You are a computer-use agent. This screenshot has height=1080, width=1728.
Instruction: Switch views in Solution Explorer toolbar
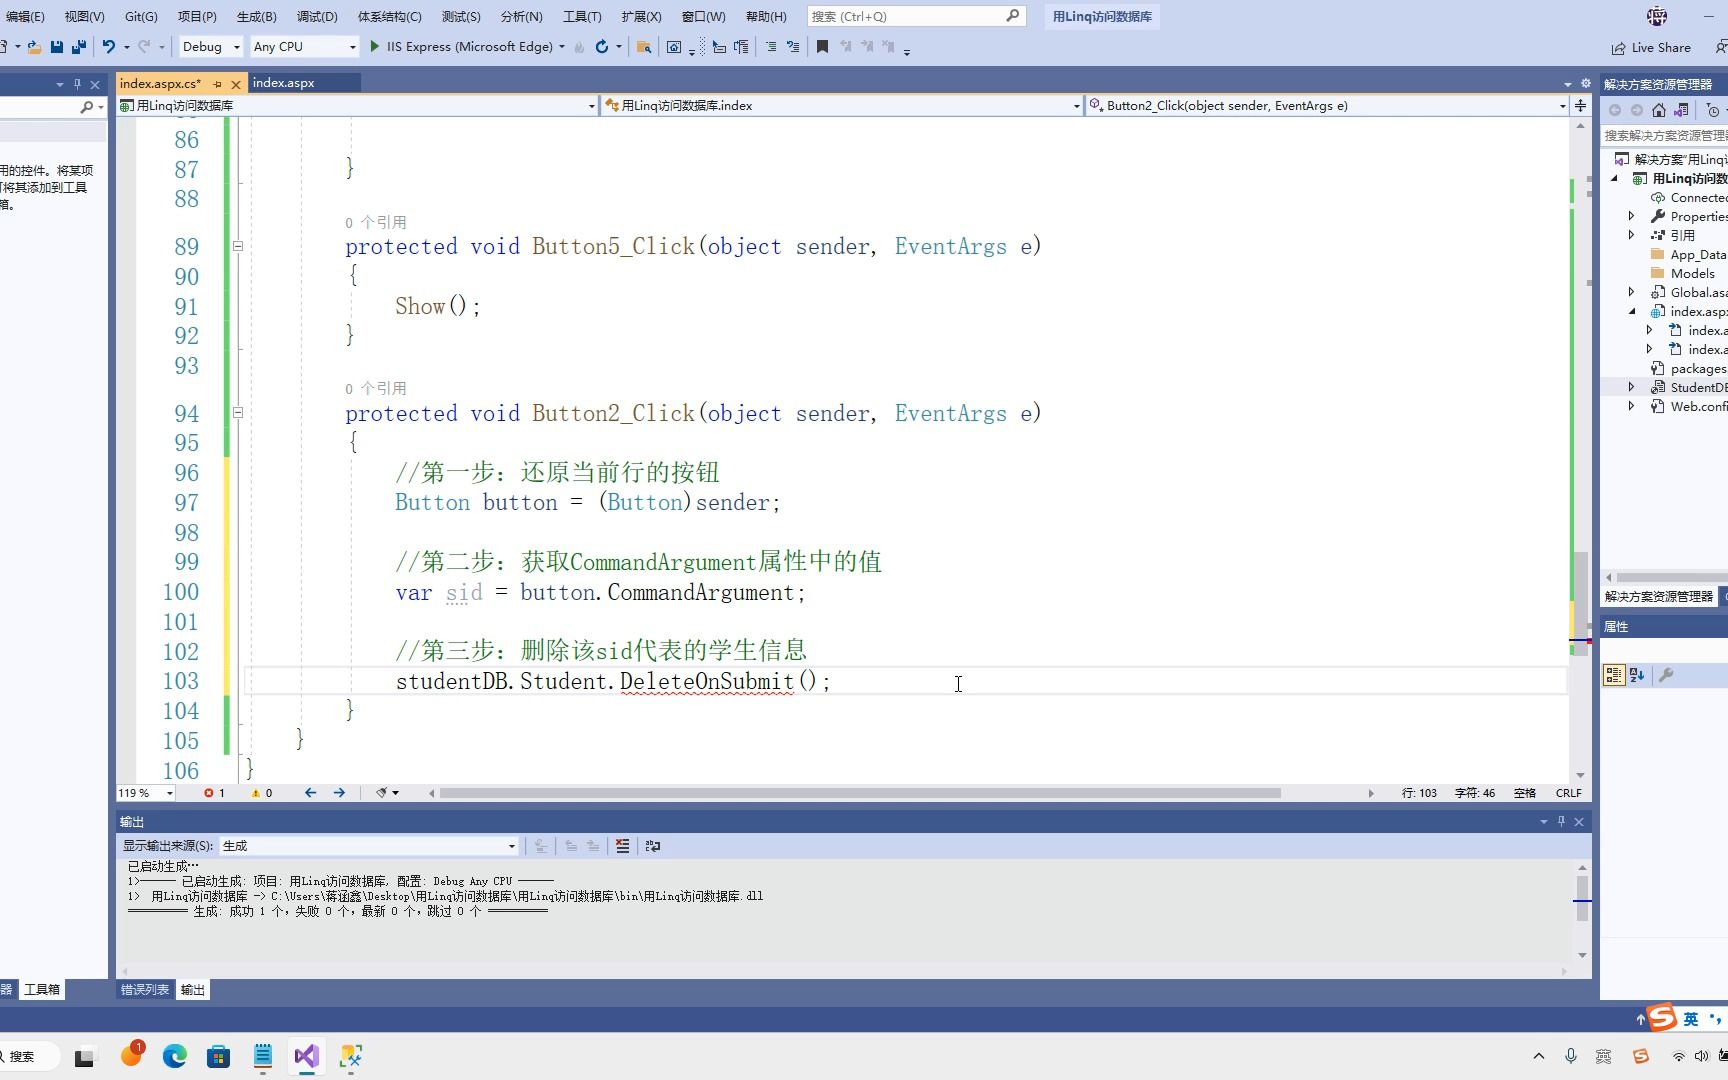(1681, 110)
